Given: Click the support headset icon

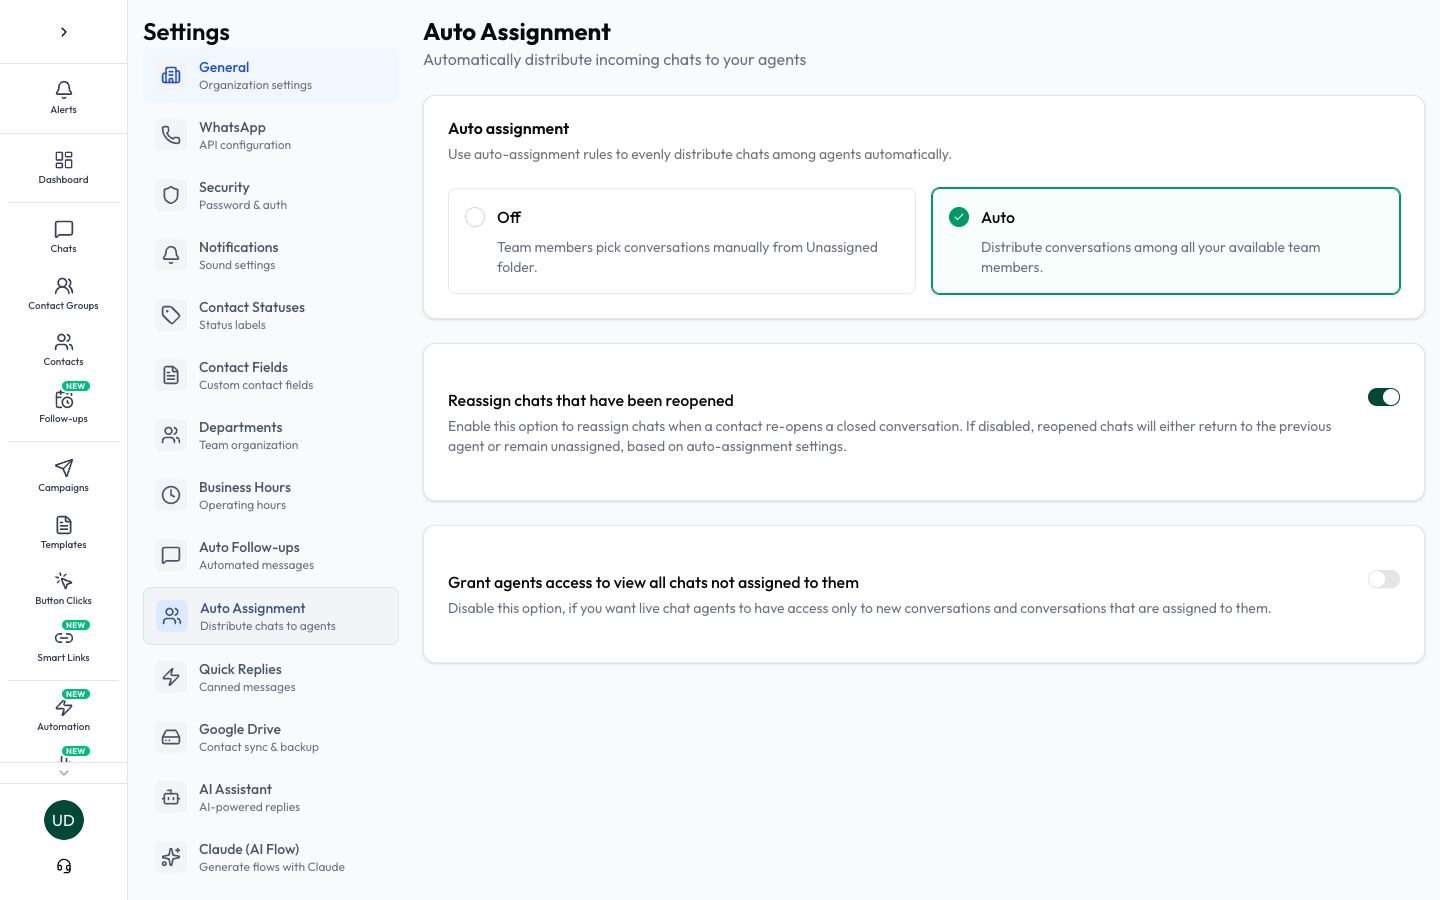Looking at the screenshot, I should 64,866.
